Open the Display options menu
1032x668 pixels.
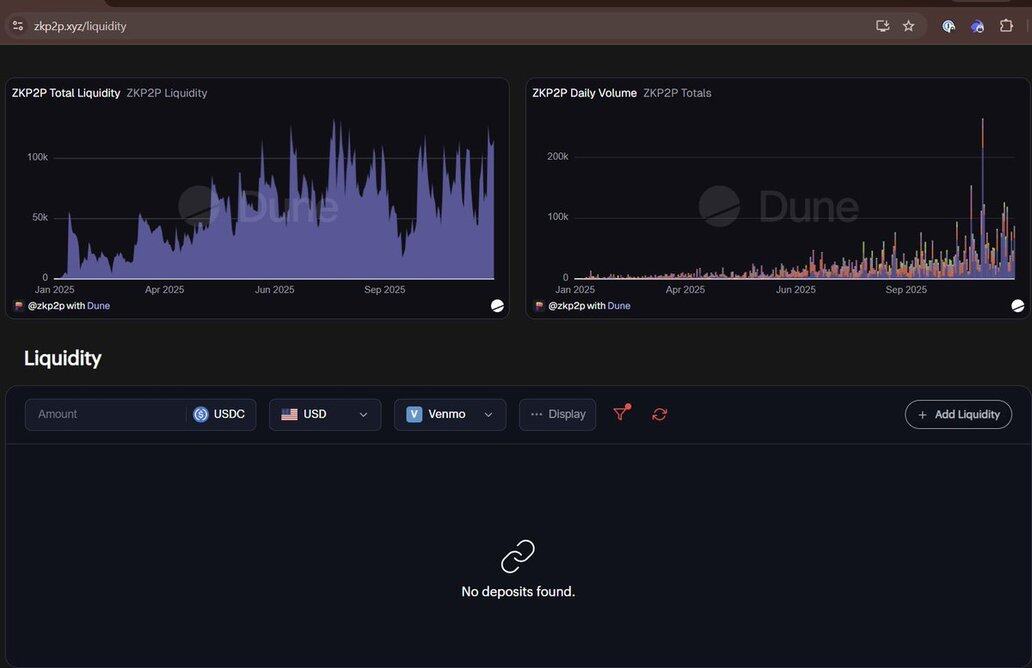[557, 414]
